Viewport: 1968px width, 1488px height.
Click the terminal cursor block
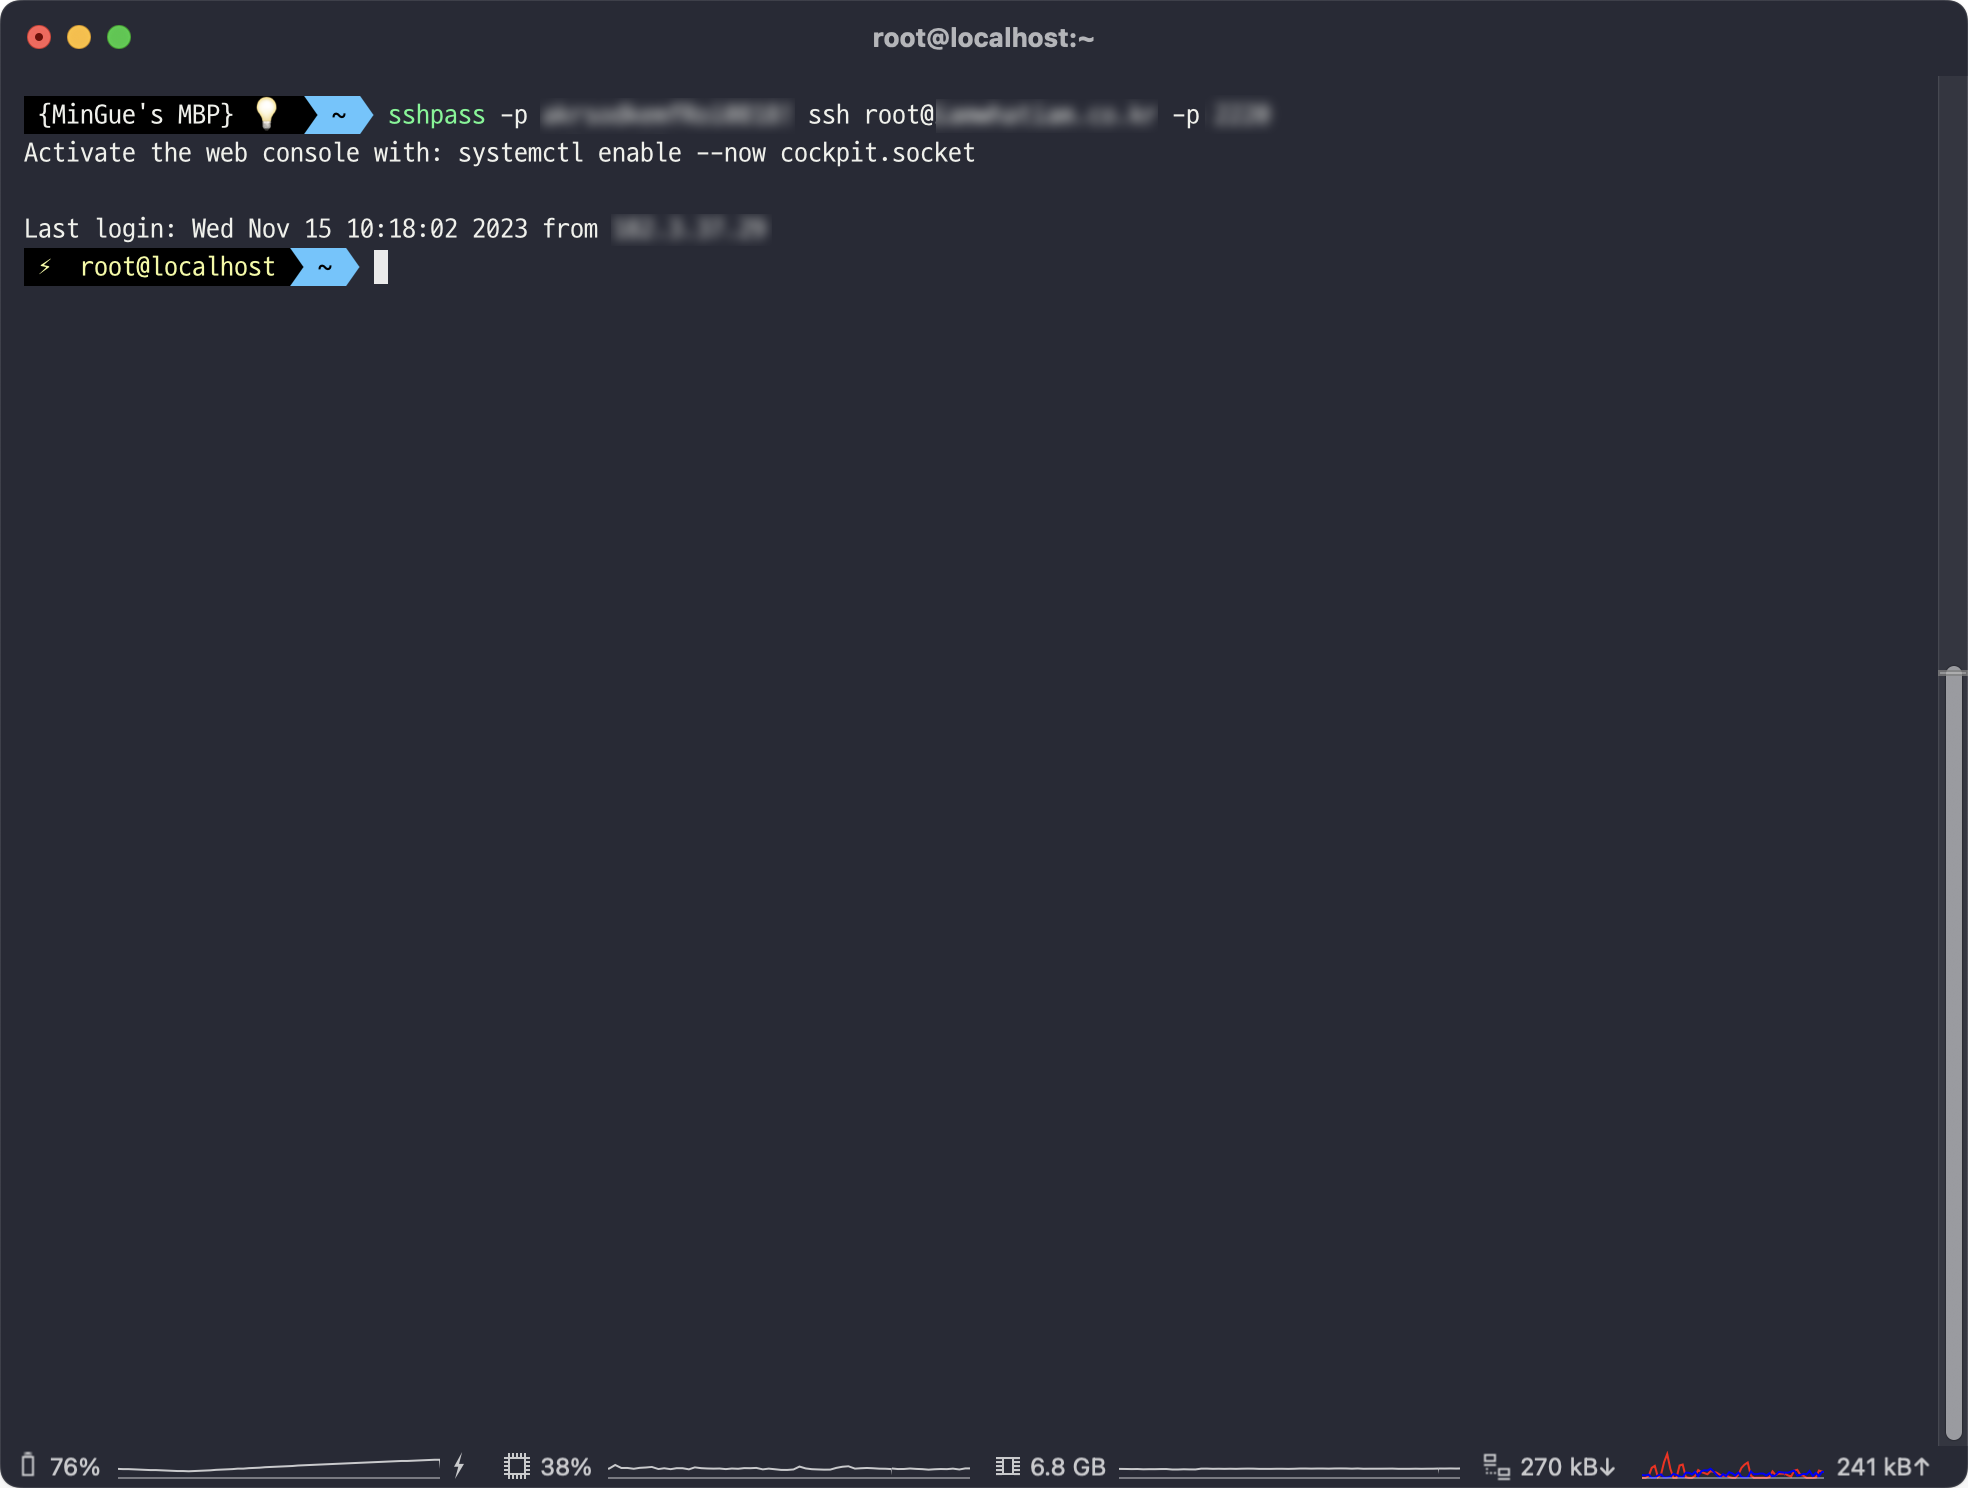(x=381, y=267)
